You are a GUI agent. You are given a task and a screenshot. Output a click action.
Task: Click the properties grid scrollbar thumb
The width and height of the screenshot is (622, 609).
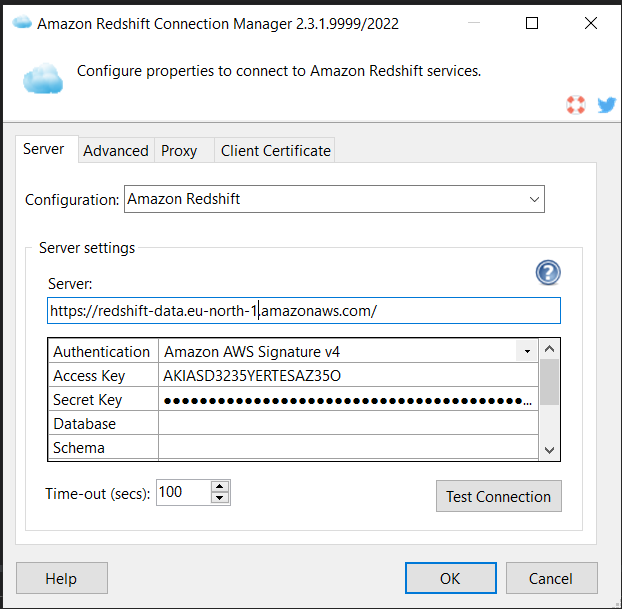pyautogui.click(x=549, y=382)
